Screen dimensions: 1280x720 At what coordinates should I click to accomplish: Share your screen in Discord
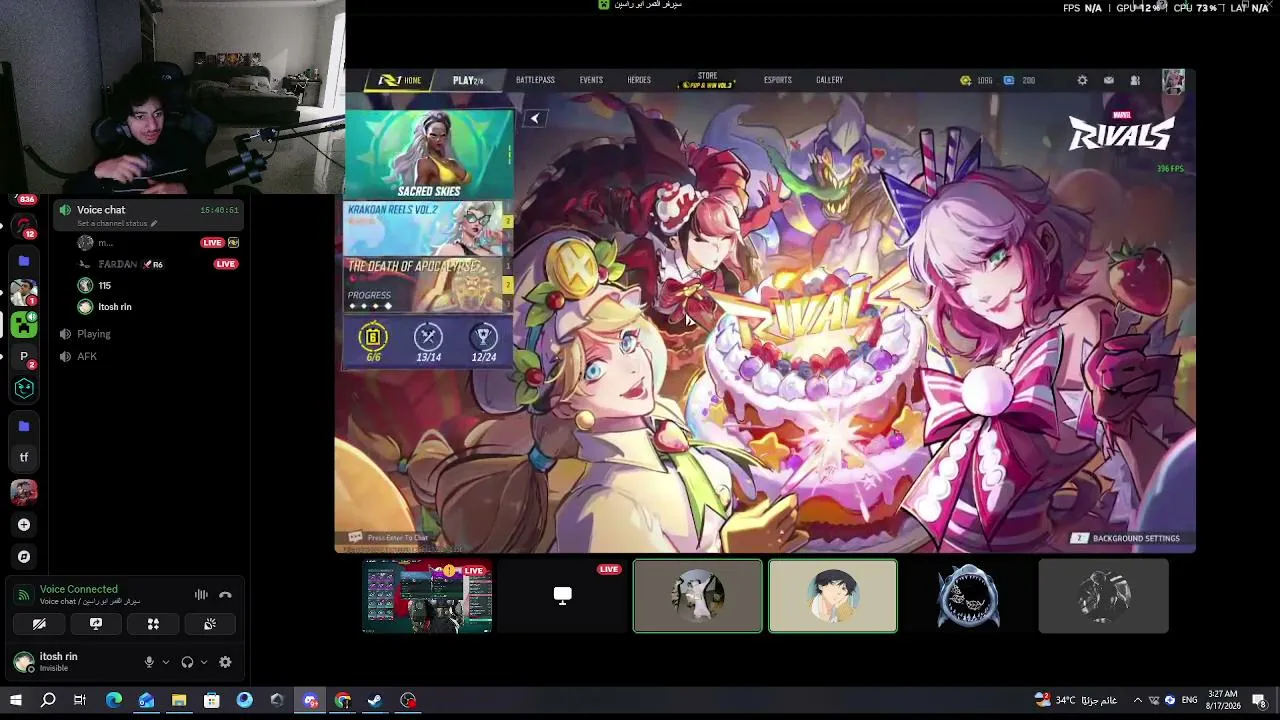click(96, 624)
